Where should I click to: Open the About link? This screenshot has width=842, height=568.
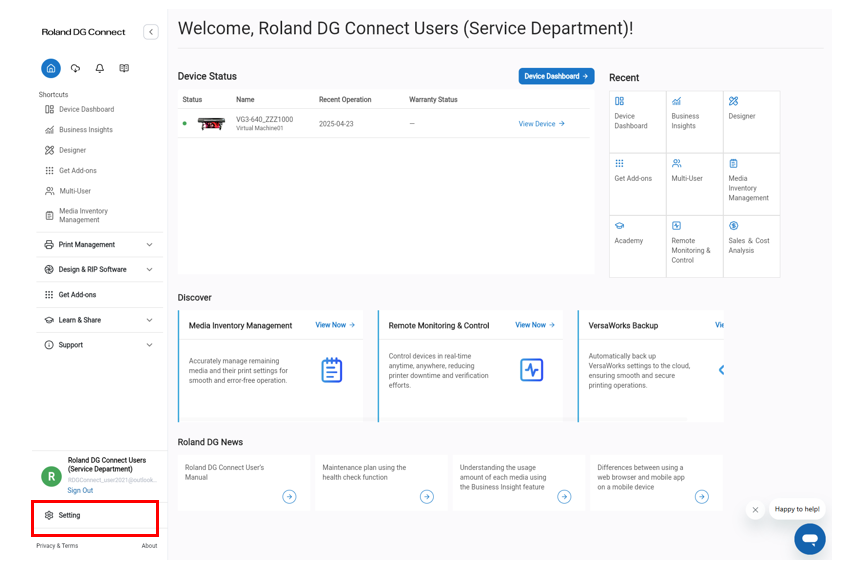coord(149,546)
